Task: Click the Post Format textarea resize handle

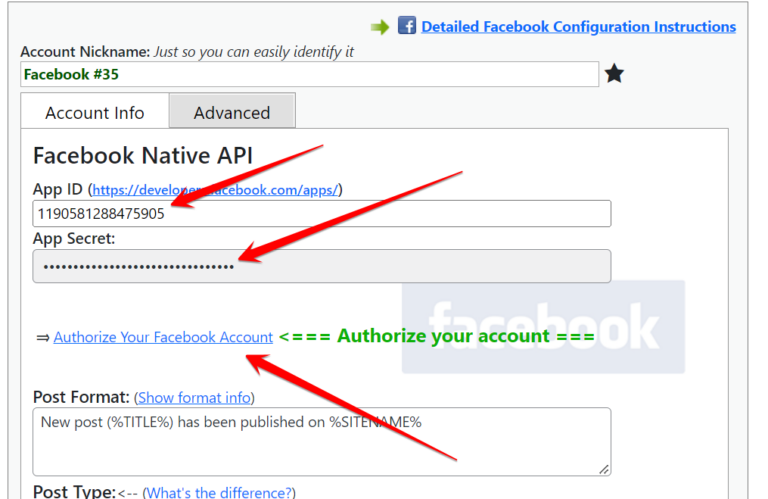Action: (x=604, y=469)
